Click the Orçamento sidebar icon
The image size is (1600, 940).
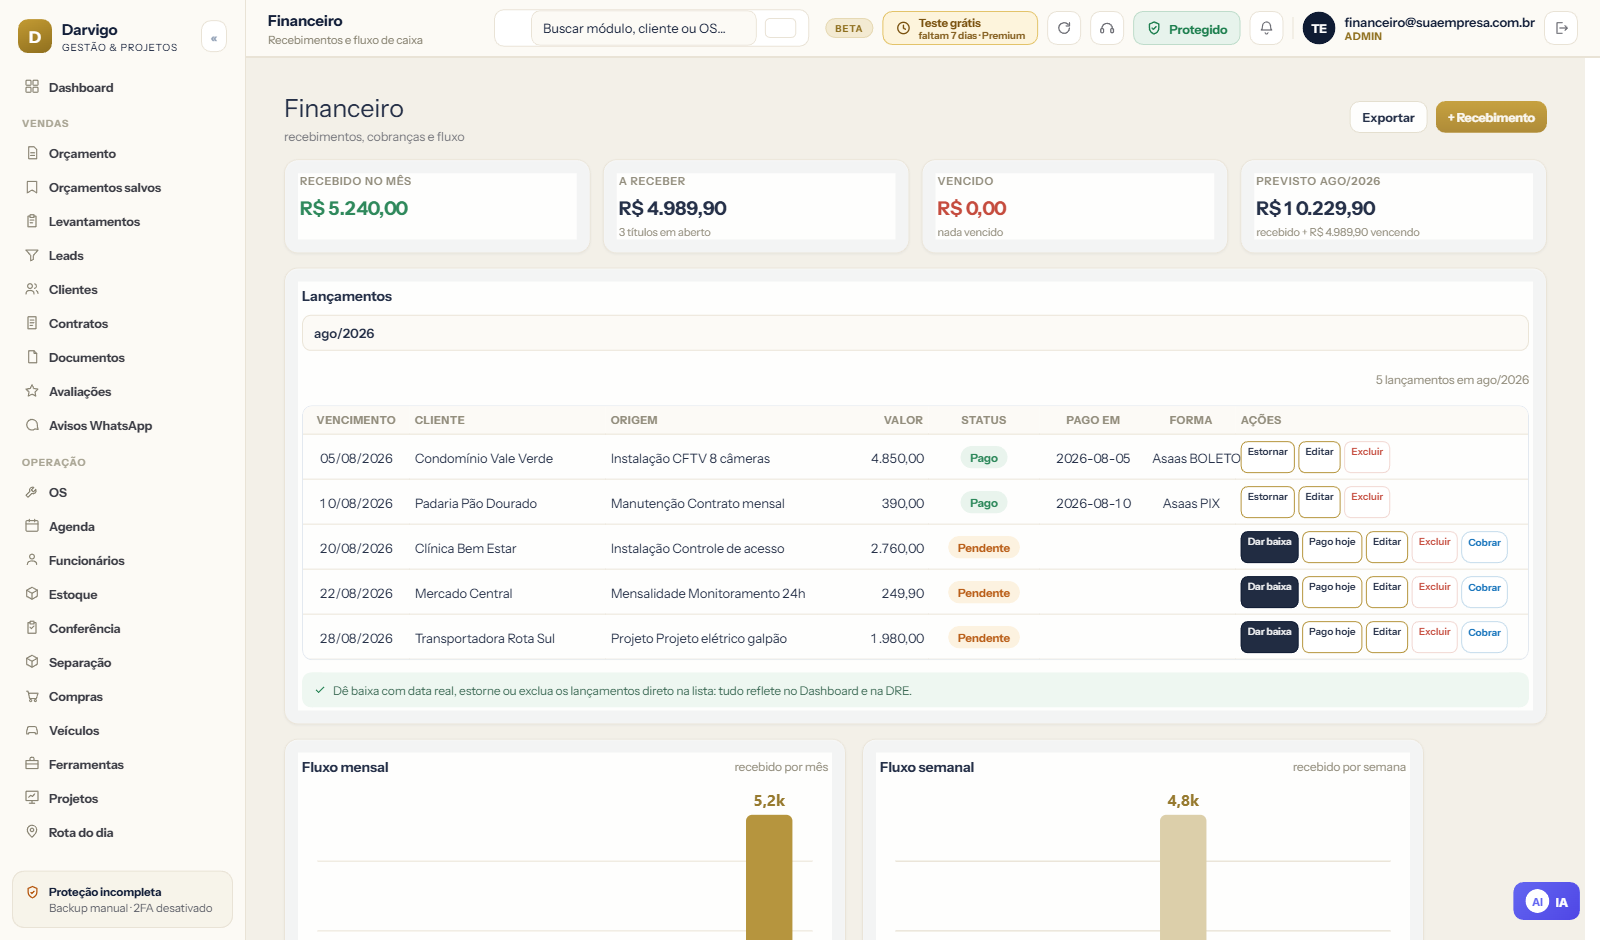(32, 153)
